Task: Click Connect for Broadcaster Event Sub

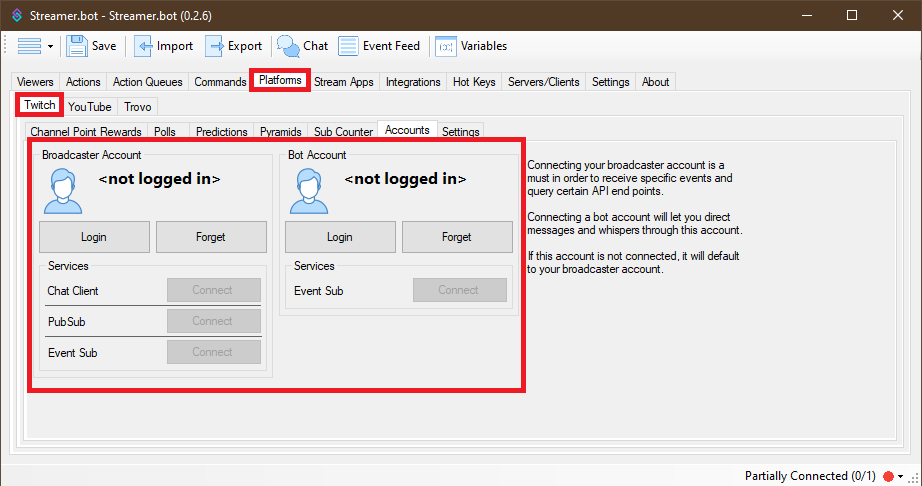Action: coord(213,352)
